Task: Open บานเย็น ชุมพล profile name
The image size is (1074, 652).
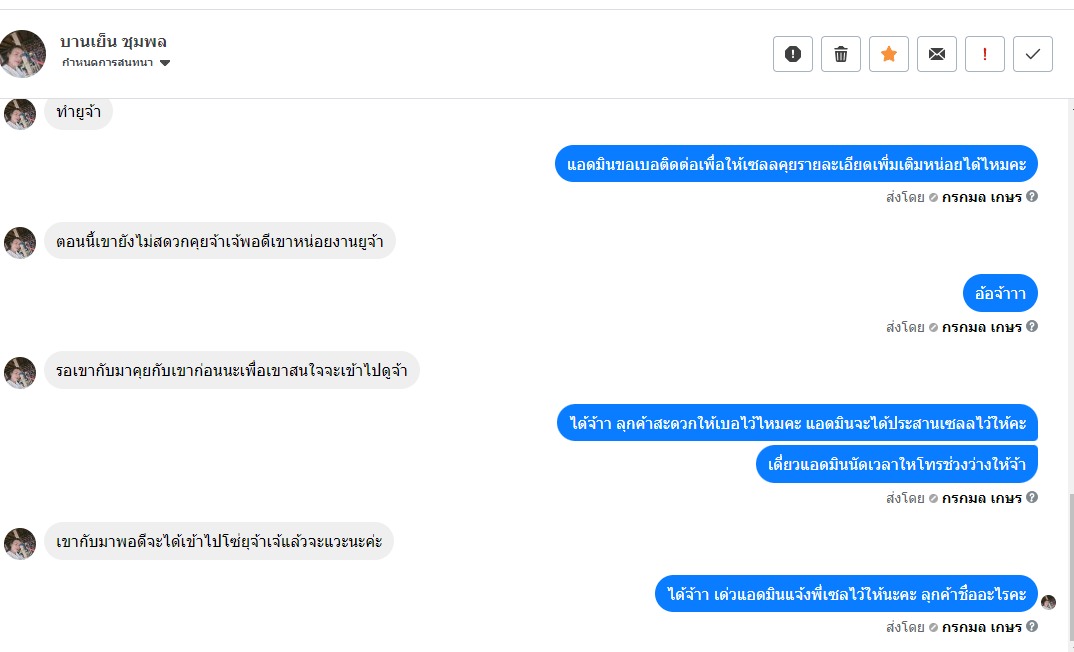Action: (x=113, y=42)
